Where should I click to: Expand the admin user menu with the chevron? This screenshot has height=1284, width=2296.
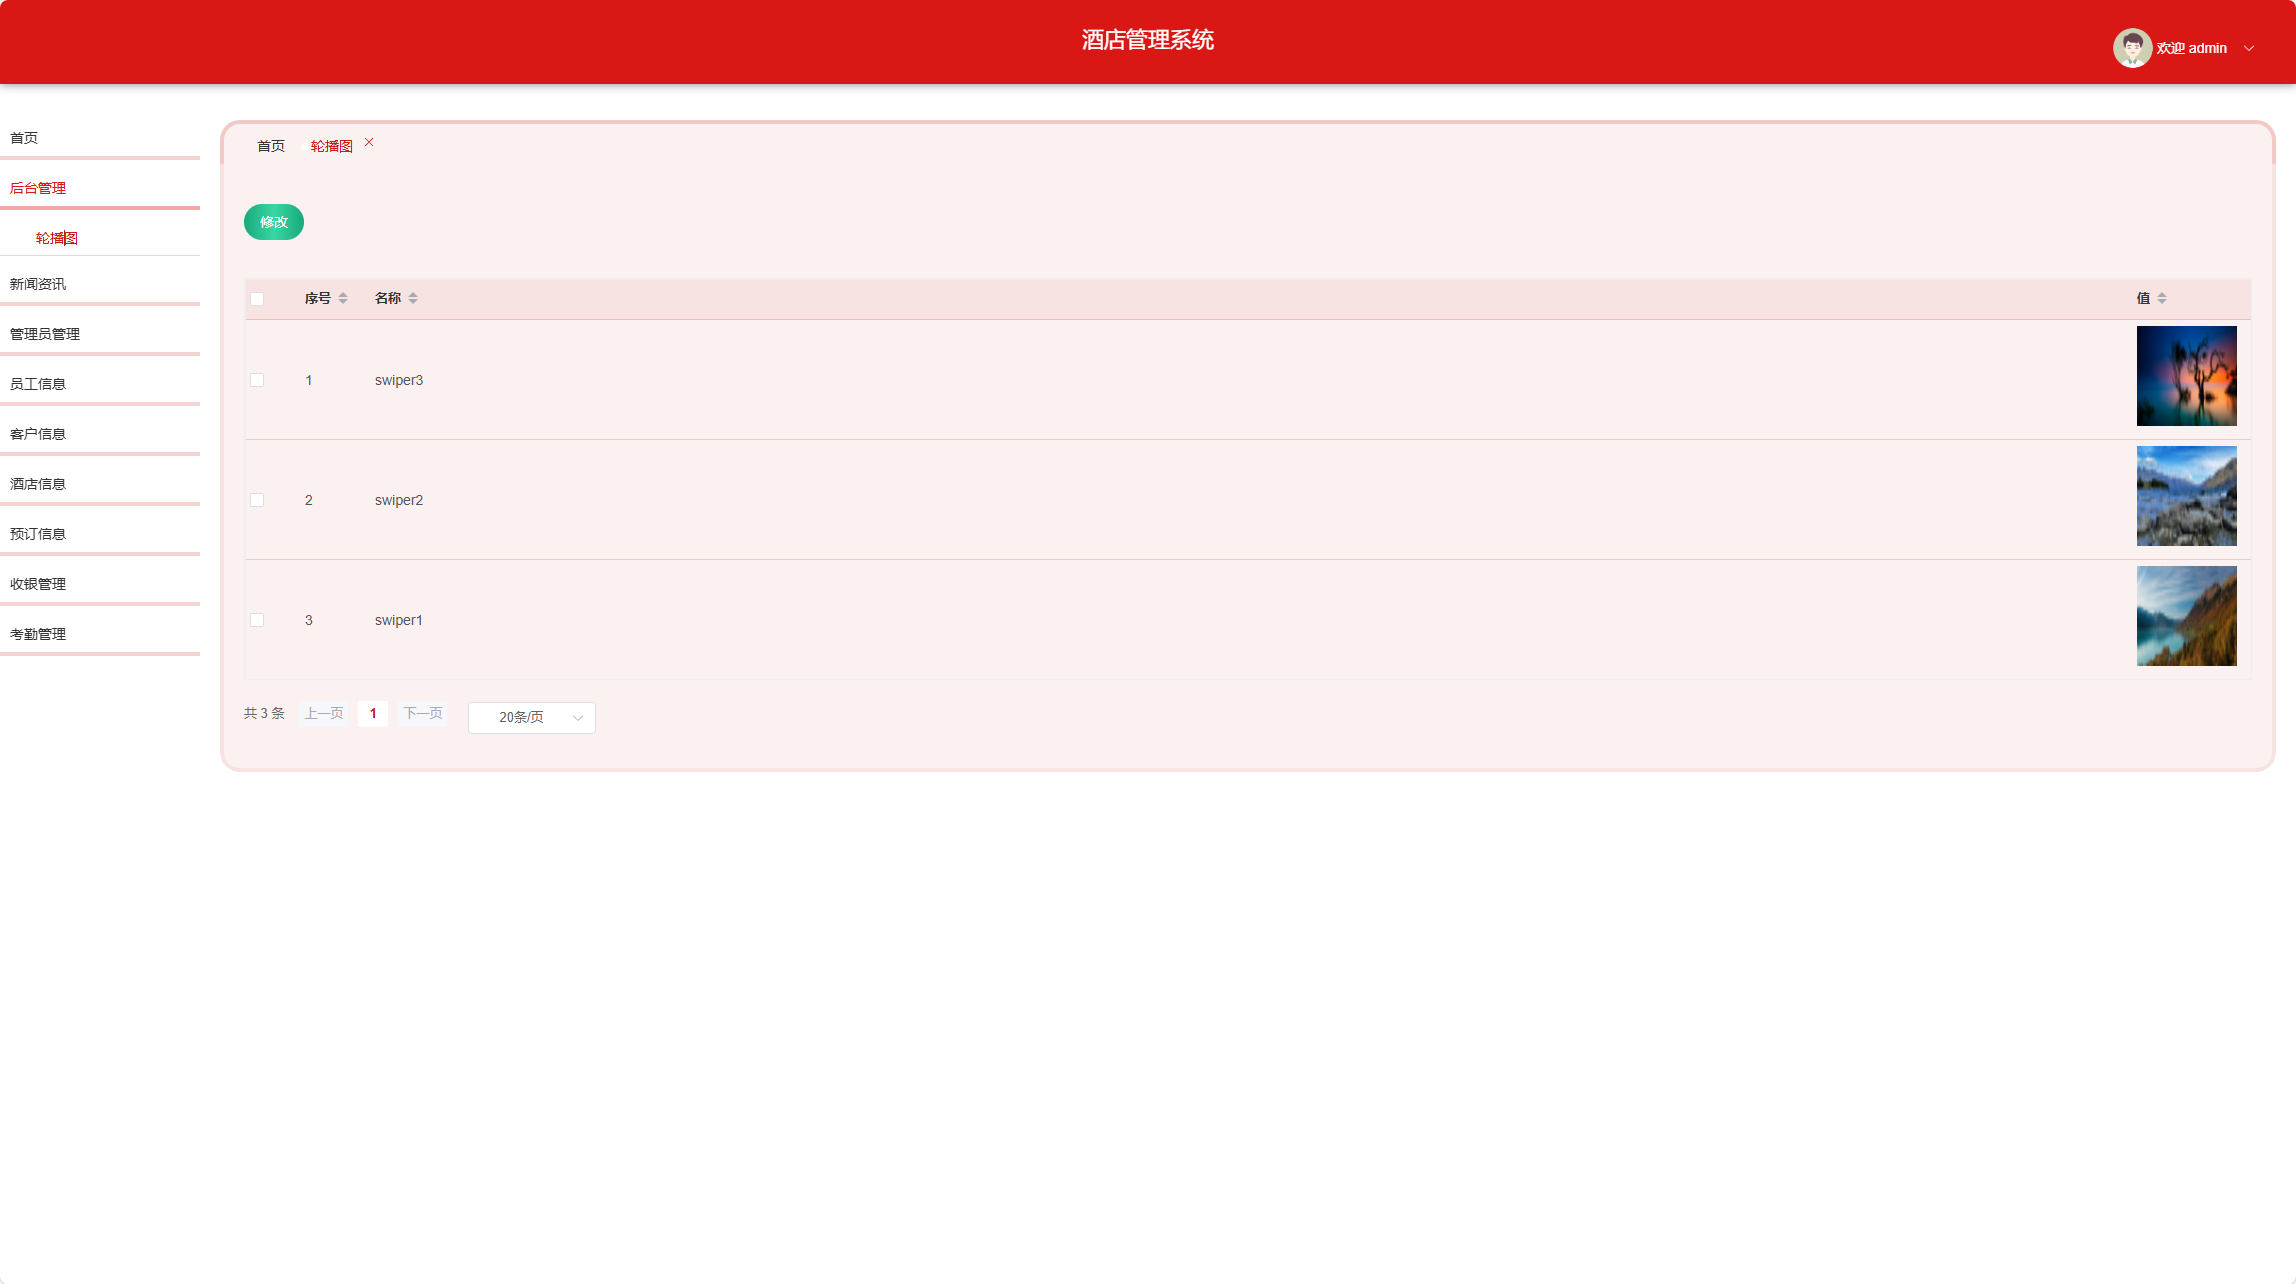click(2249, 48)
